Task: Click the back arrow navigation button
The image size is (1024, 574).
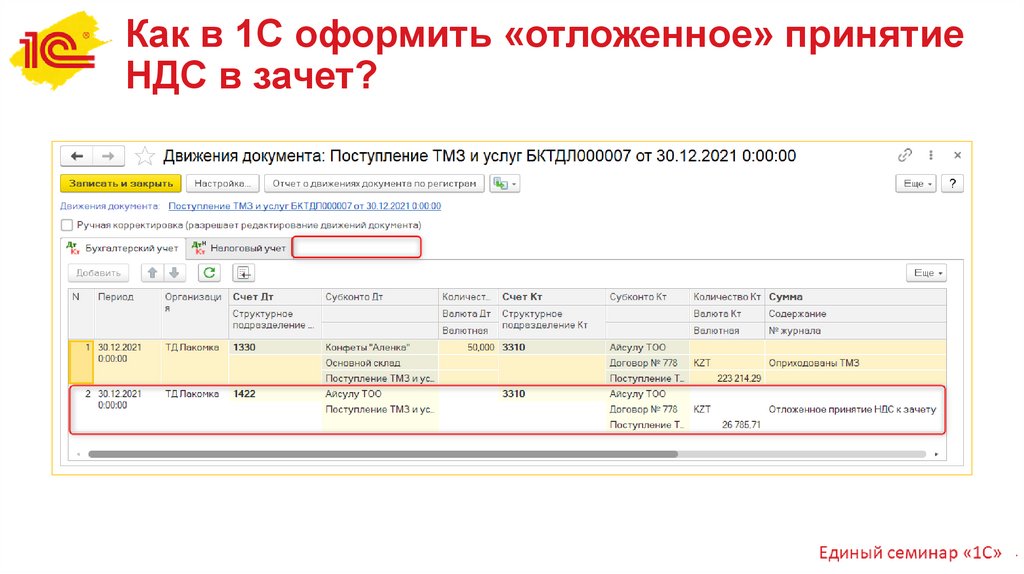Action: click(x=77, y=156)
